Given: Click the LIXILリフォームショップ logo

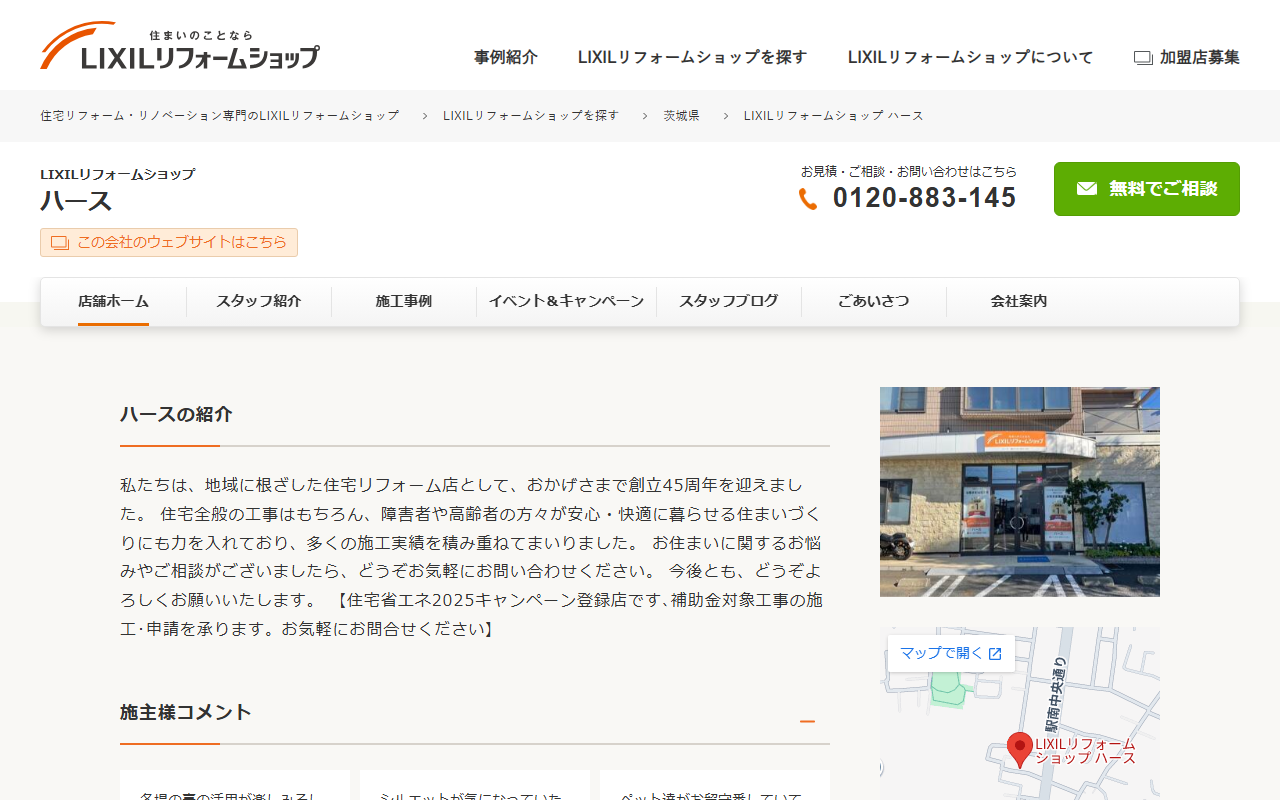Looking at the screenshot, I should coord(180,47).
